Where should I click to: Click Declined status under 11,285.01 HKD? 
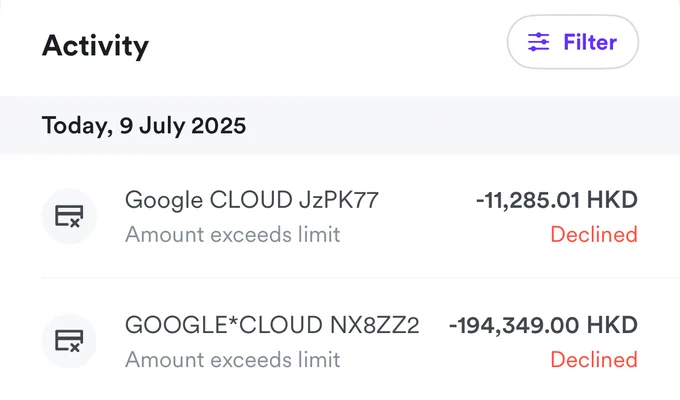point(594,235)
